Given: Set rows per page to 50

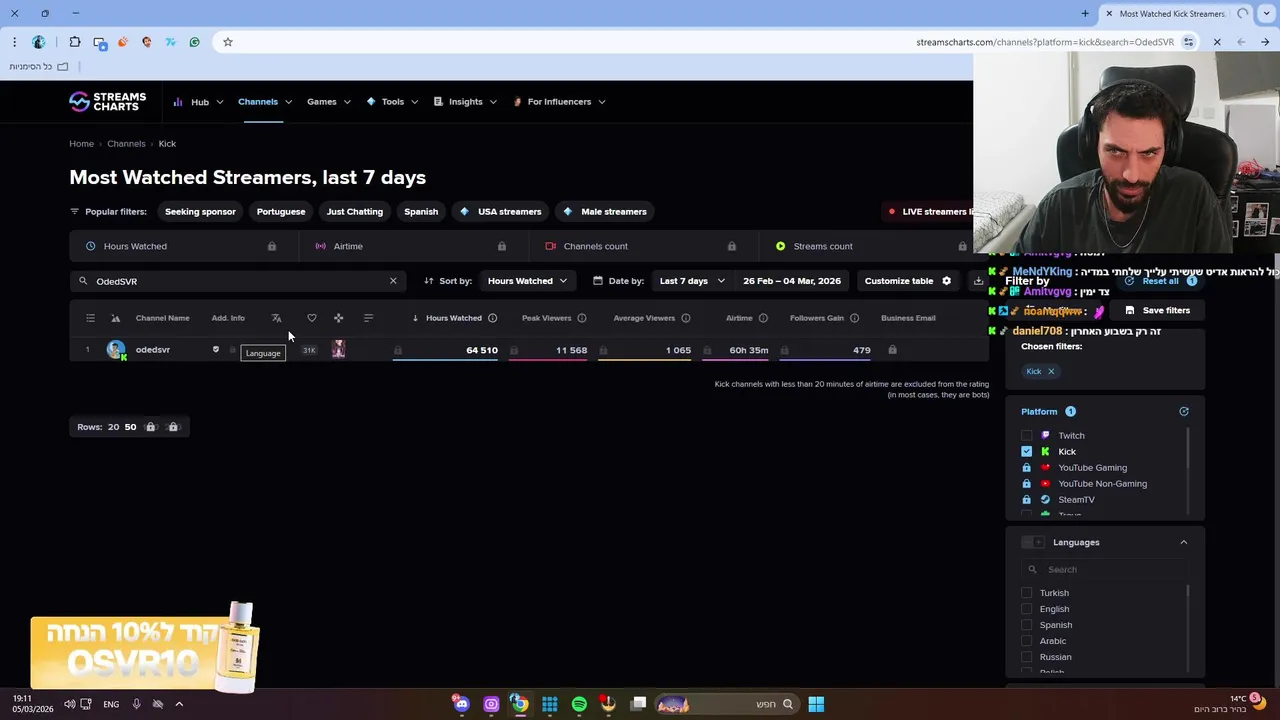Looking at the screenshot, I should [130, 427].
